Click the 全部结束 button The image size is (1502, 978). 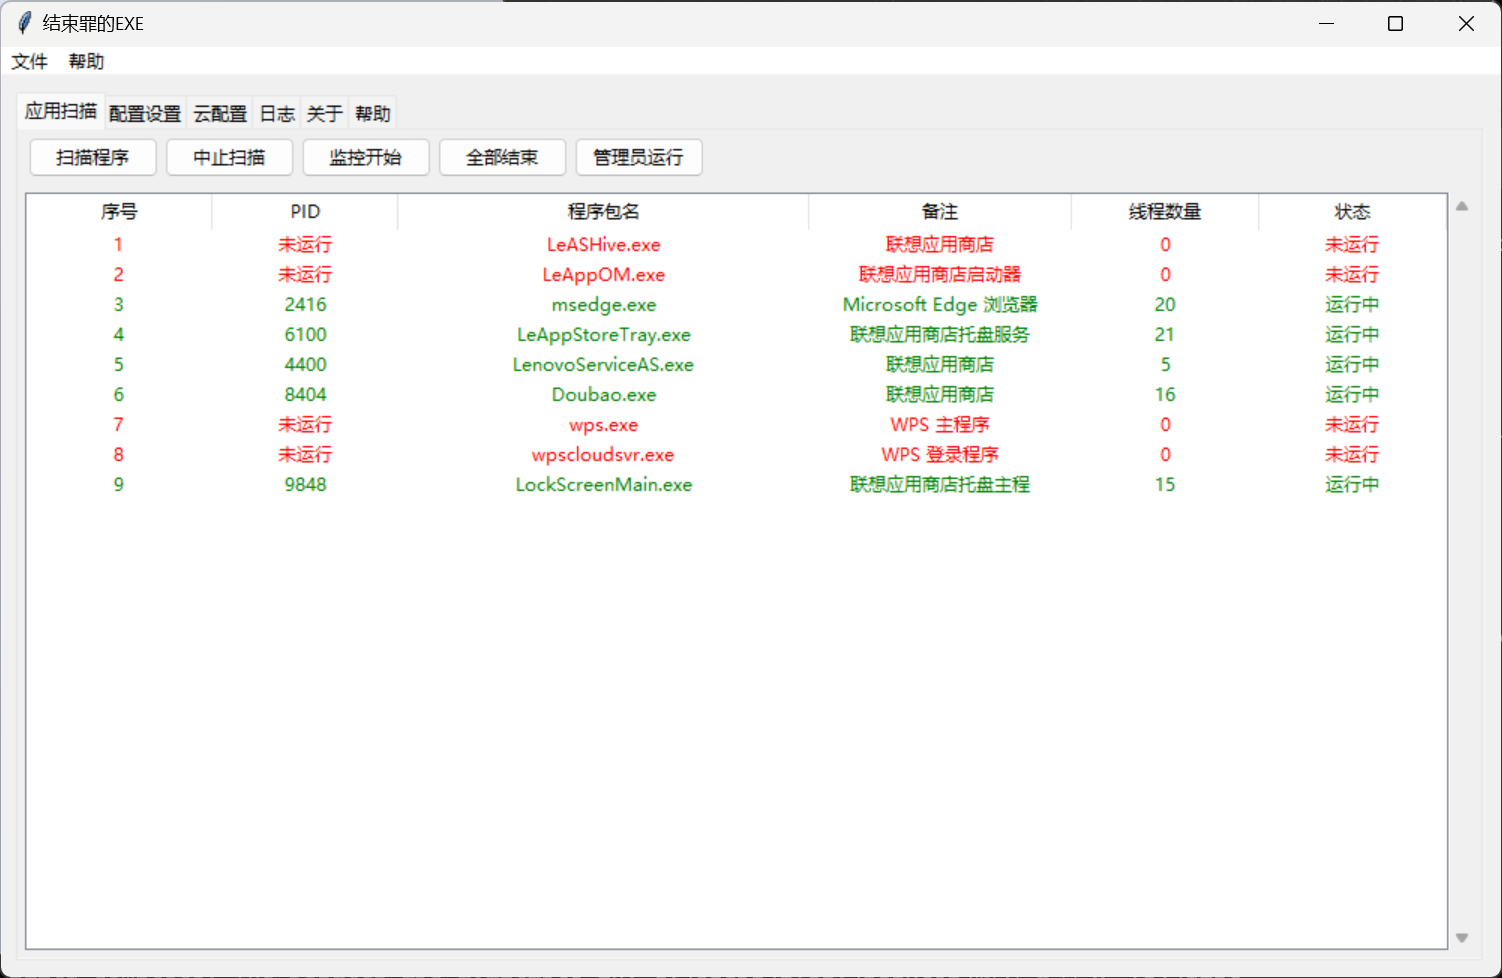[502, 157]
